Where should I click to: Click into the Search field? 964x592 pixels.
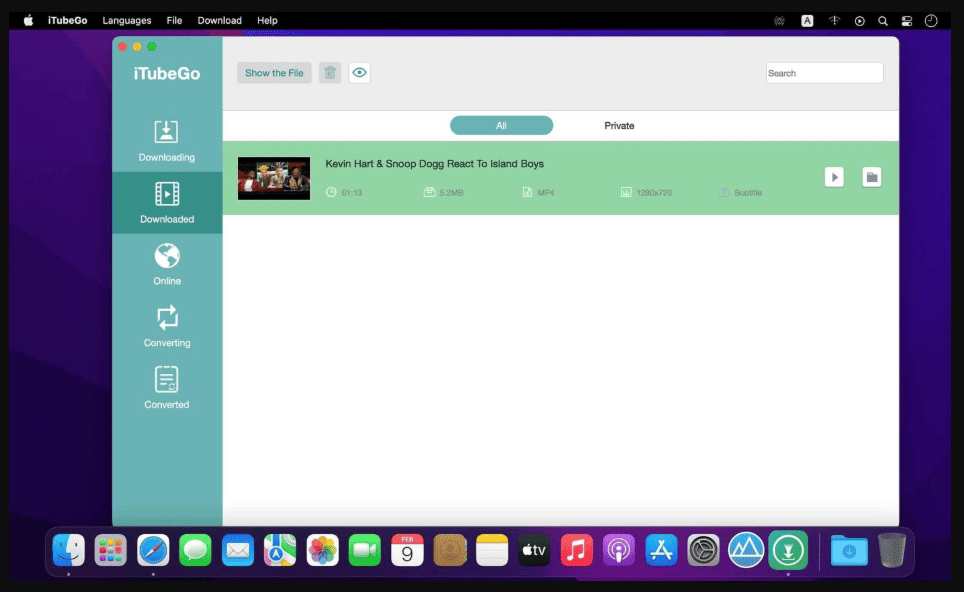coord(824,73)
